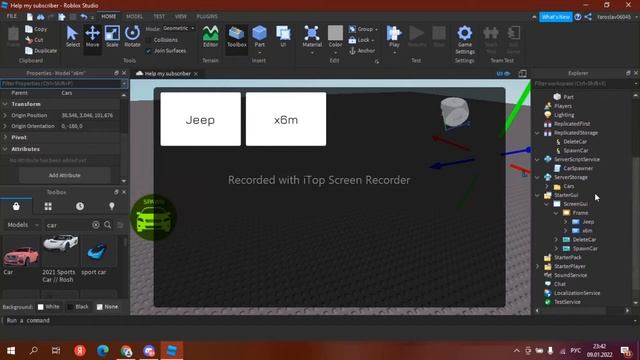Click the Jeep GUI button

tap(200, 119)
